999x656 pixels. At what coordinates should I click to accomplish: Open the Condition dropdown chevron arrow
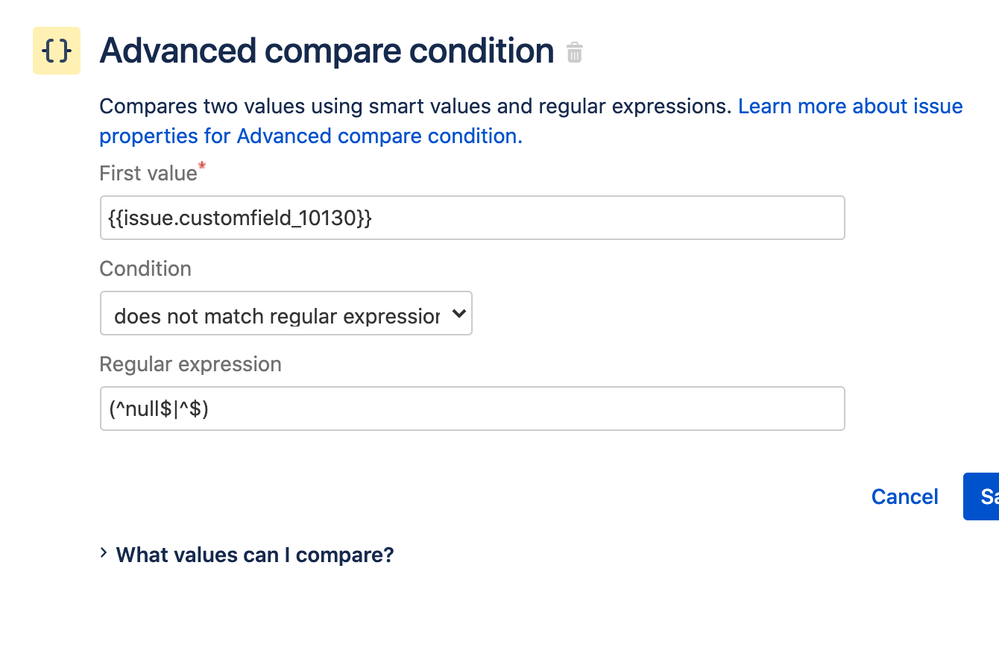(459, 313)
